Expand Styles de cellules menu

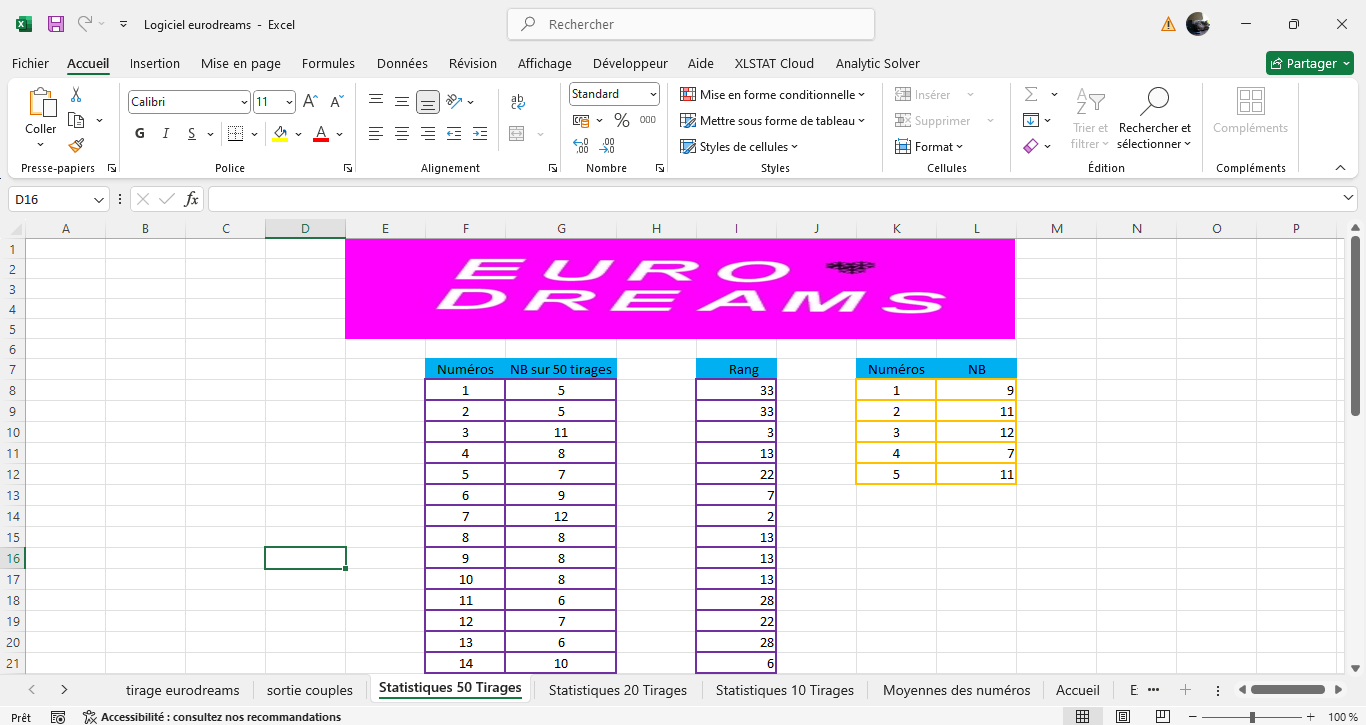[x=739, y=147]
